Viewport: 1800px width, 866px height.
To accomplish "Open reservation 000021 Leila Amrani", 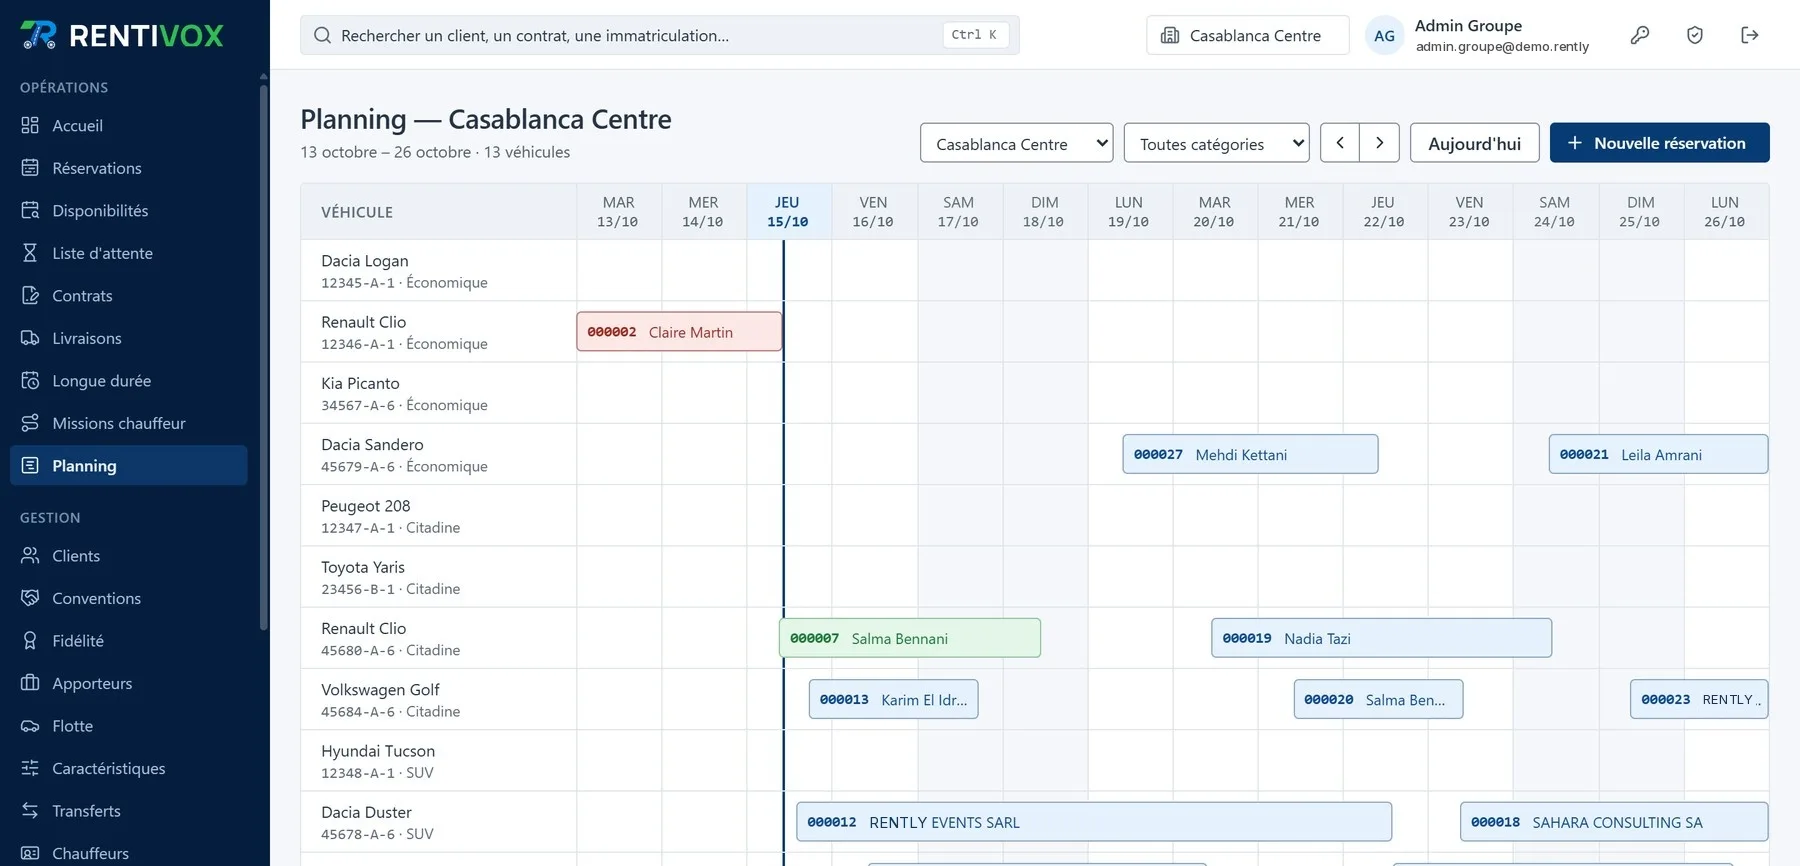I will [x=1658, y=454].
